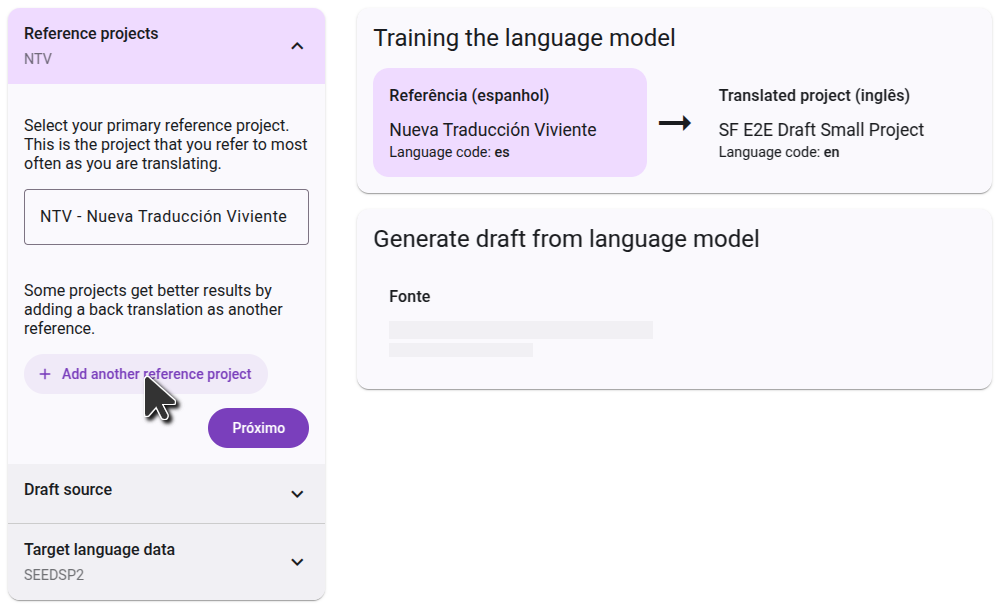Click the Translated project (inglês) label
Image resolution: width=1000 pixels, height=608 pixels.
click(x=814, y=96)
